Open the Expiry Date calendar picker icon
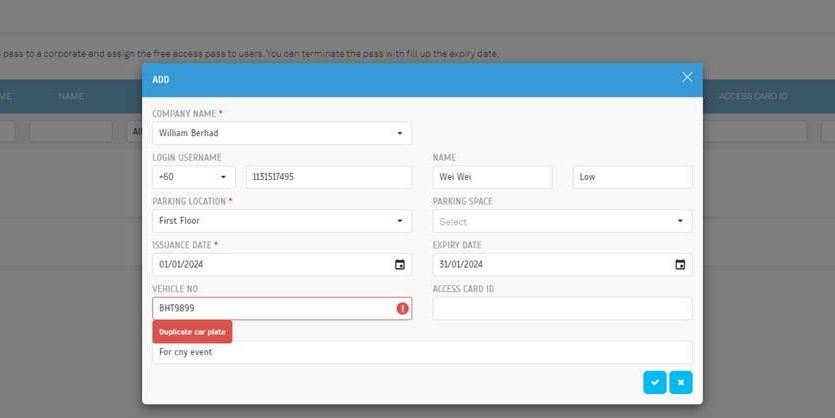This screenshot has width=835, height=418. pyautogui.click(x=680, y=265)
